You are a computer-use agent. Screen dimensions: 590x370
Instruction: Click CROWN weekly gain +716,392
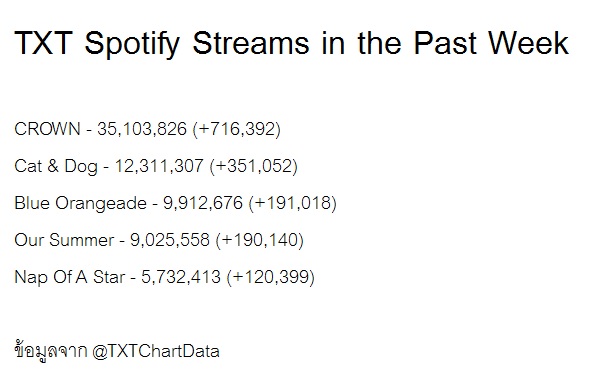(237, 129)
